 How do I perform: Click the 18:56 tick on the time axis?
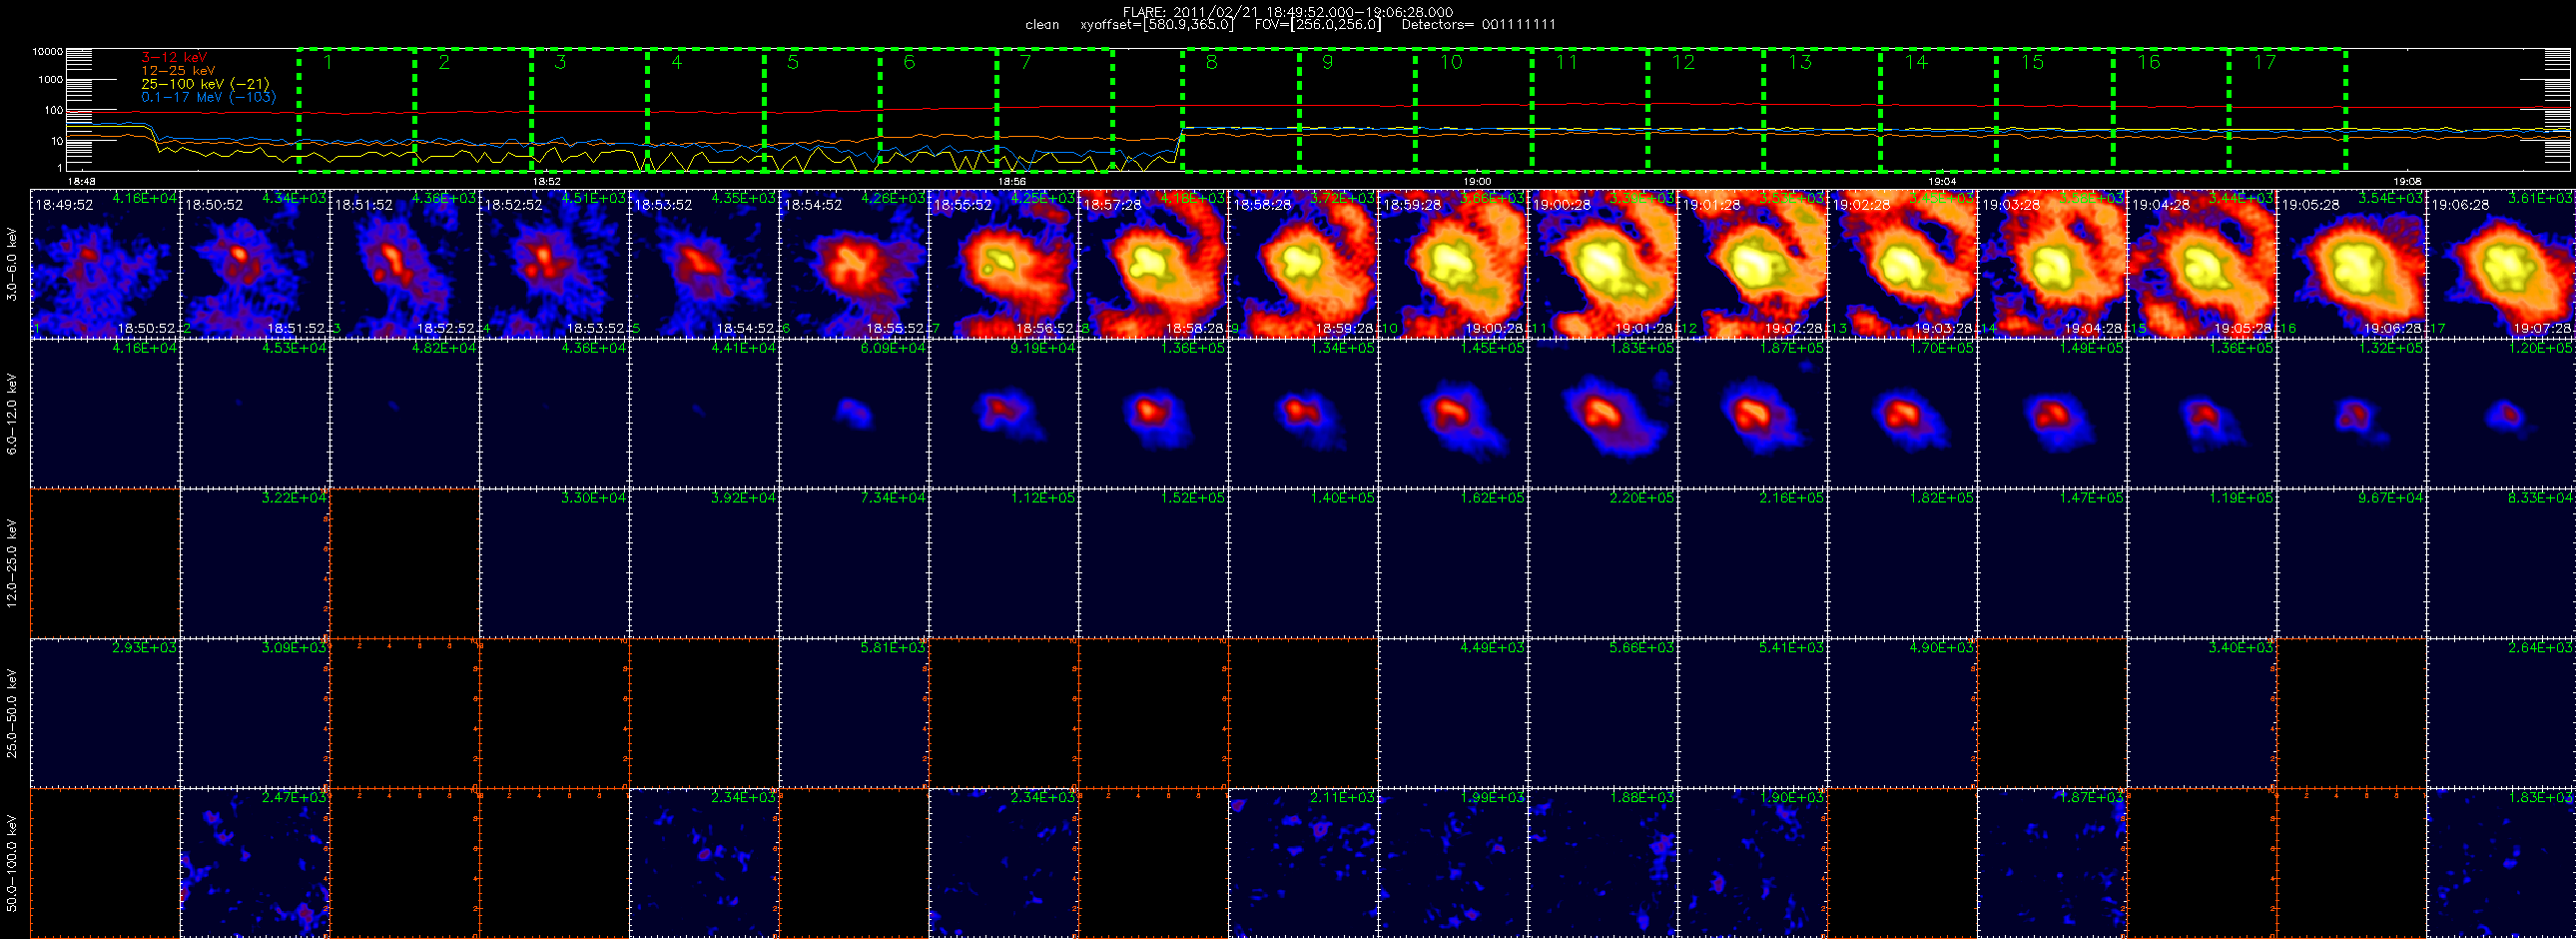pos(1012,182)
